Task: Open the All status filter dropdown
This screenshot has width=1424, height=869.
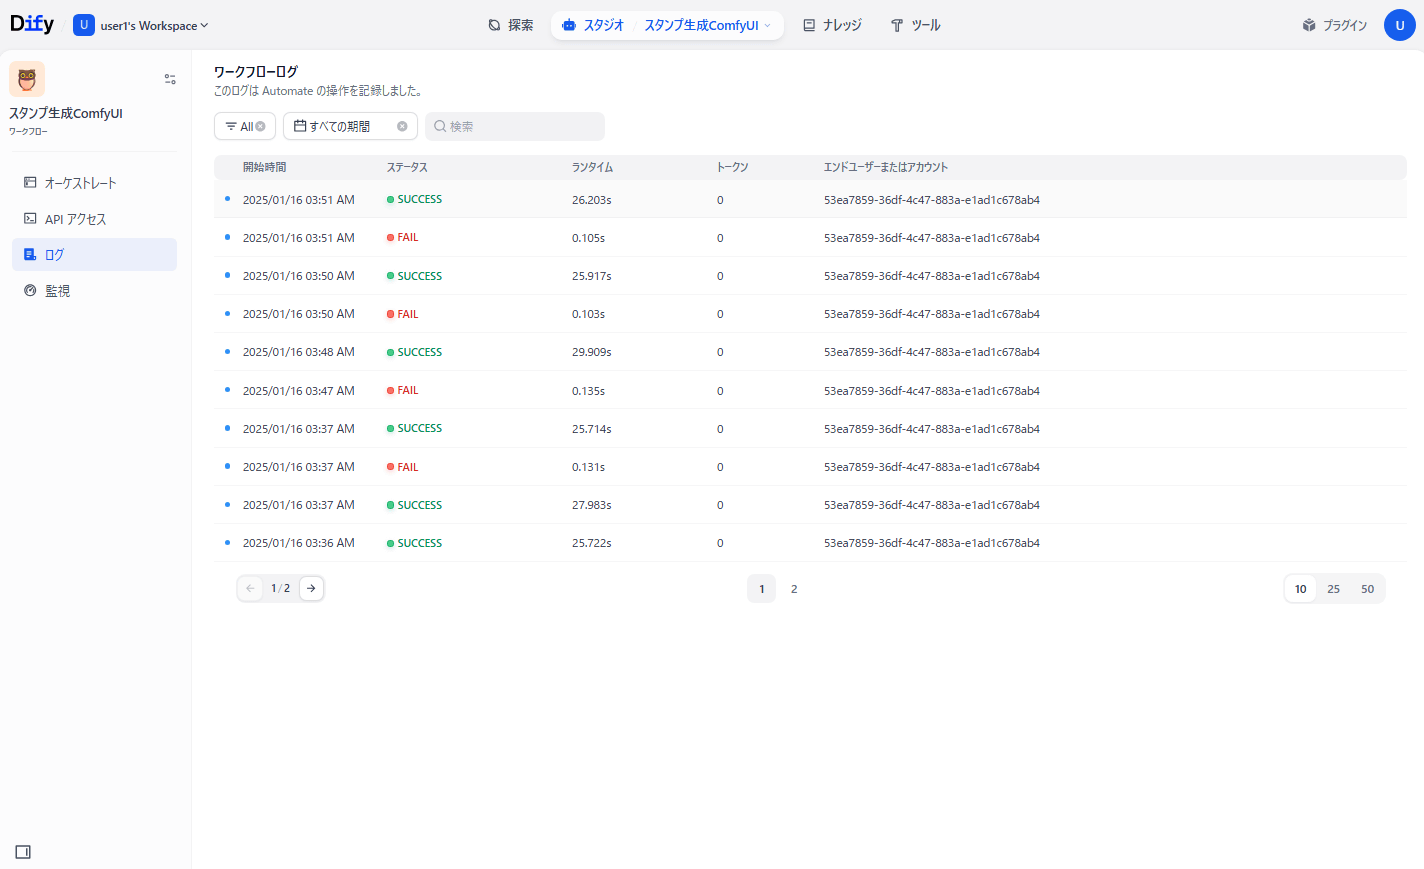Action: [240, 127]
